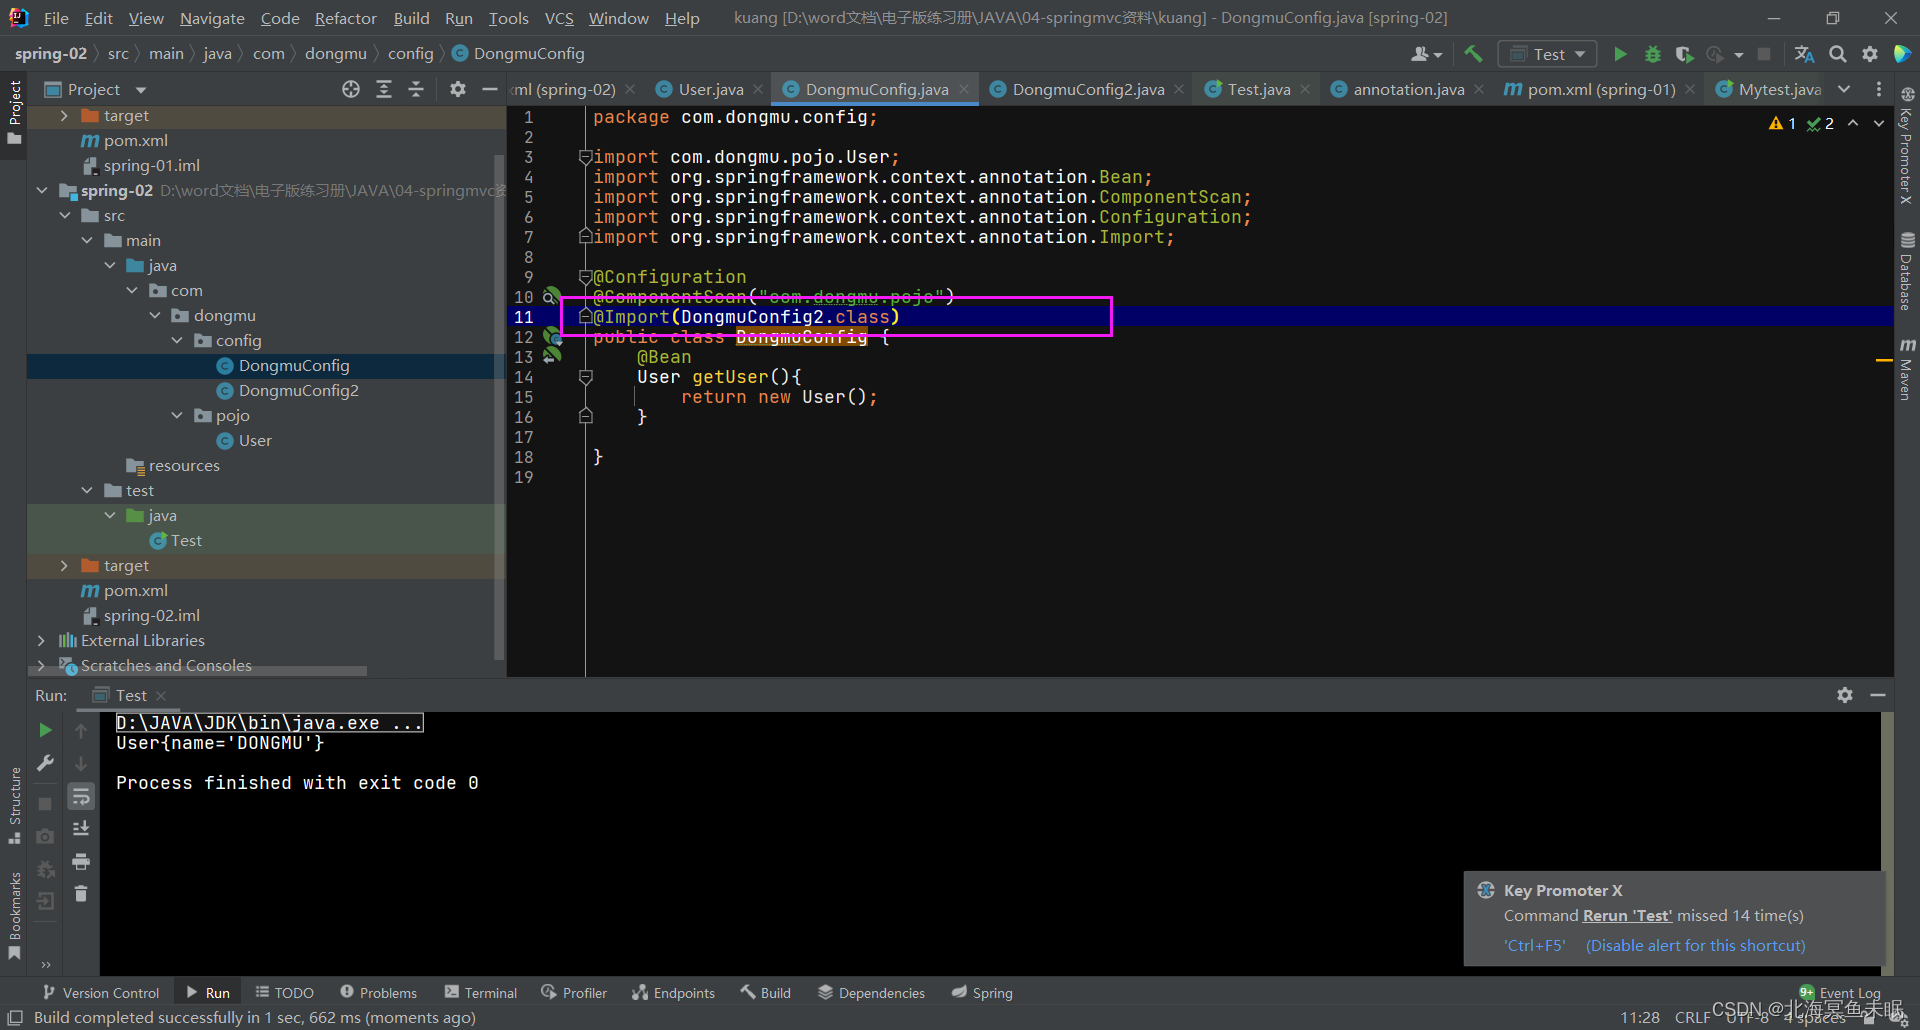Open the Refactor menu

(x=345, y=18)
